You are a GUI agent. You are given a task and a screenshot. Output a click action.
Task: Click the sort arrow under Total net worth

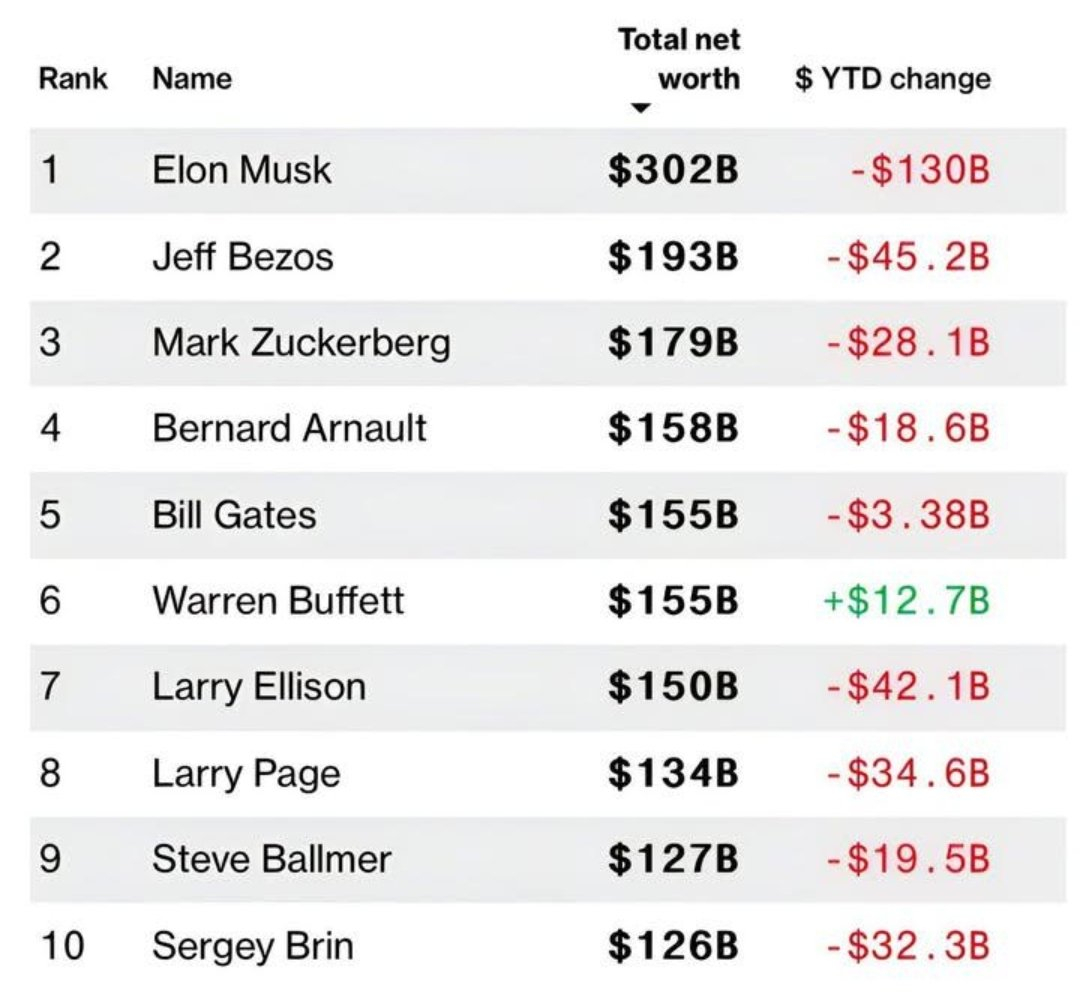[641, 109]
